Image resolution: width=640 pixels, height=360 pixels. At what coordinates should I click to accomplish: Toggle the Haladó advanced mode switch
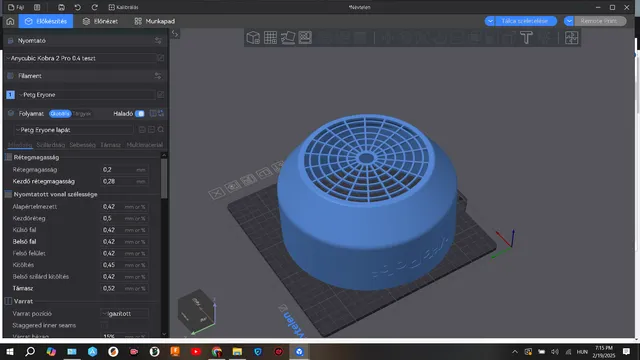click(x=140, y=113)
